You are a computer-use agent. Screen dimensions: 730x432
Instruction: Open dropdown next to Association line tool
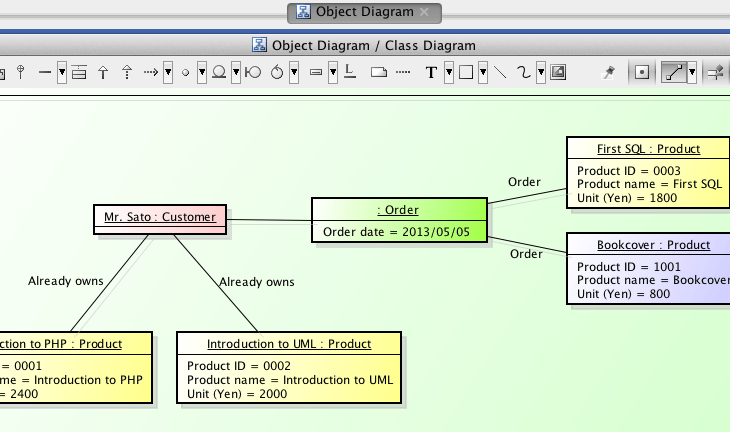pos(61,72)
